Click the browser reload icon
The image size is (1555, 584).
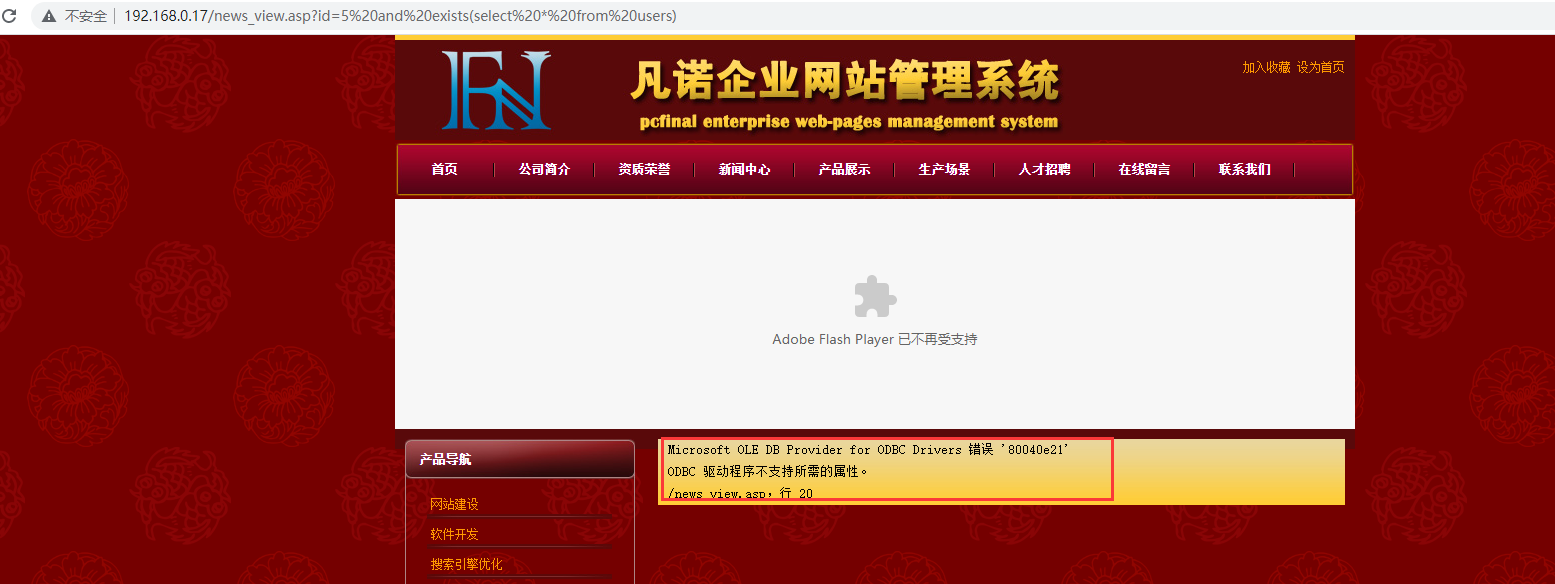[10, 16]
